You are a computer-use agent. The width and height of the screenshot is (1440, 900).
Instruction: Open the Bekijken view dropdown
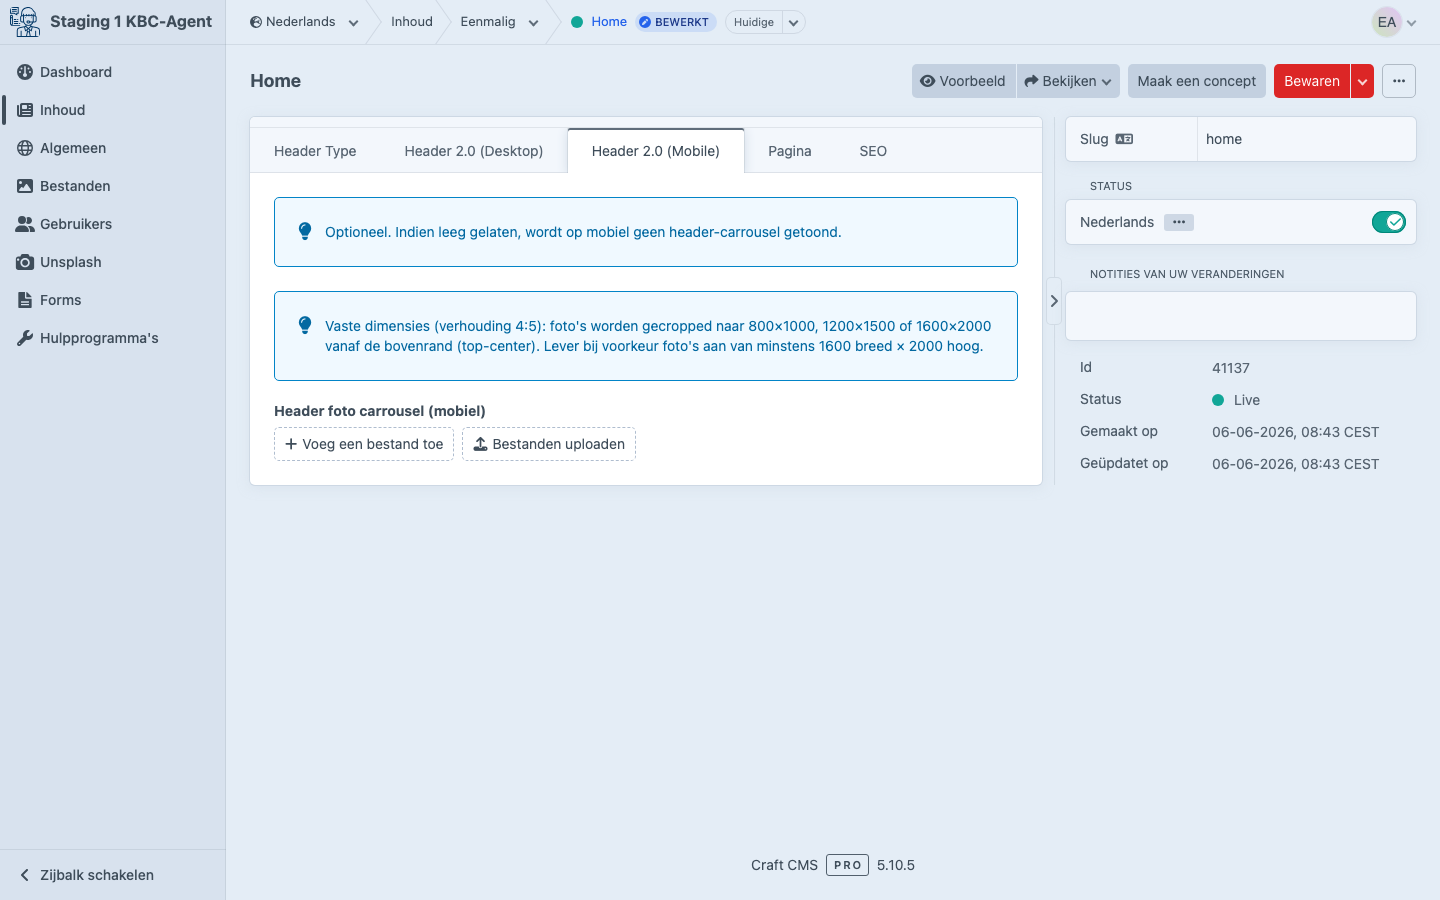tap(1068, 81)
